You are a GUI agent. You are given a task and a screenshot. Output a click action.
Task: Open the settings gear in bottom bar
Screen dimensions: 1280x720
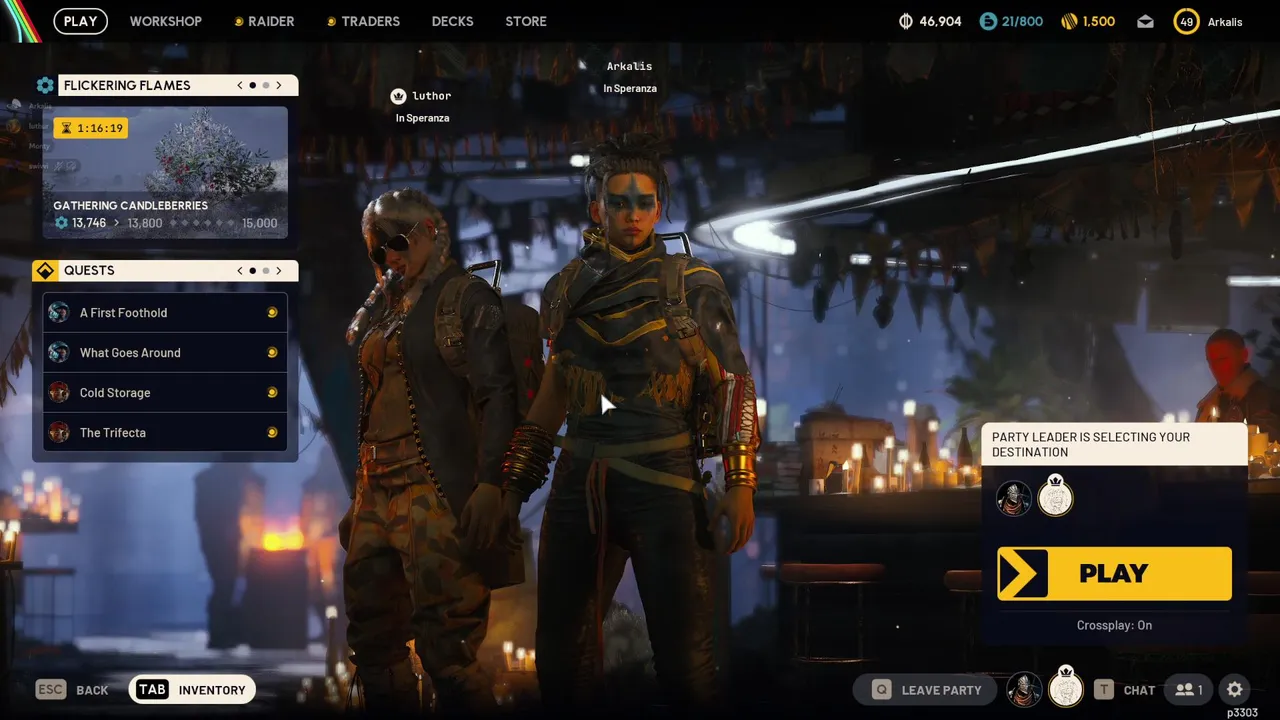(1235, 689)
